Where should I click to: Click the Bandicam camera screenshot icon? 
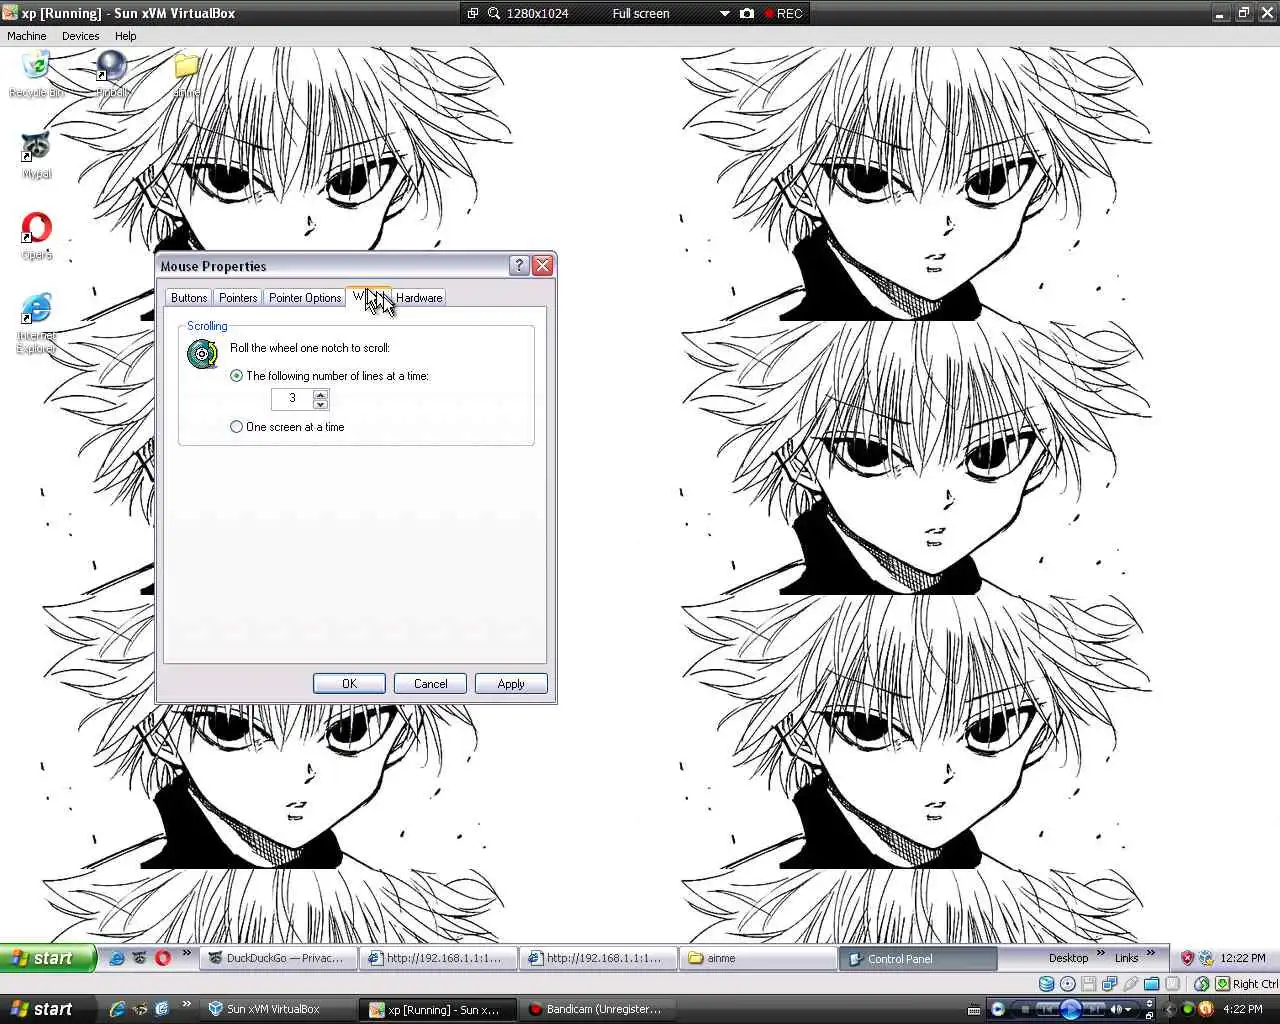click(747, 13)
